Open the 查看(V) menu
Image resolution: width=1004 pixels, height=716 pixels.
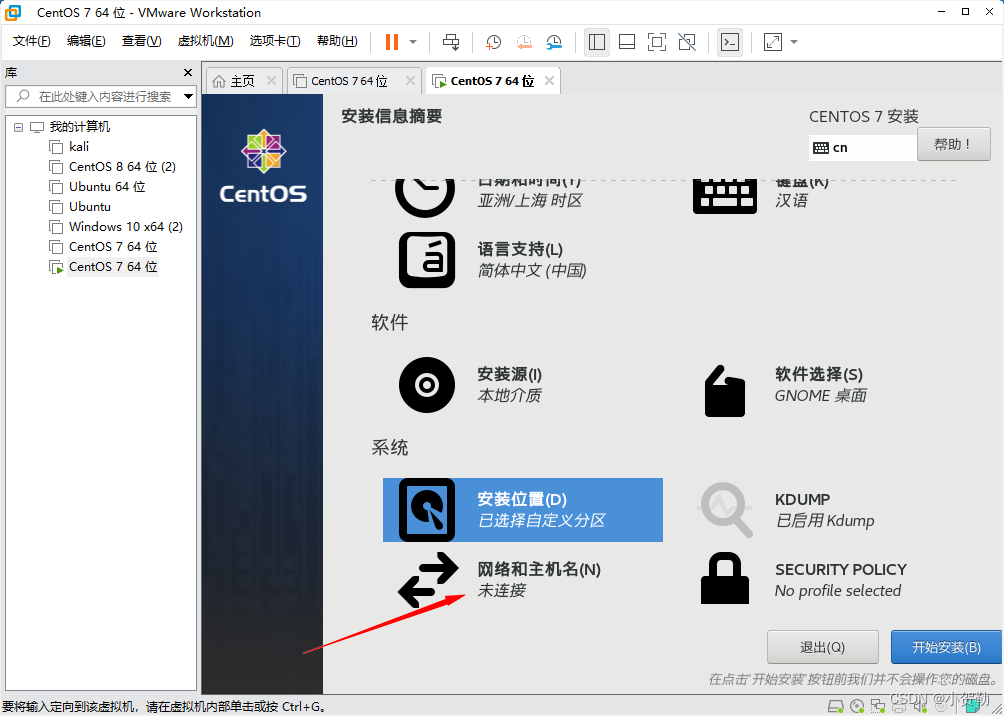(142, 41)
